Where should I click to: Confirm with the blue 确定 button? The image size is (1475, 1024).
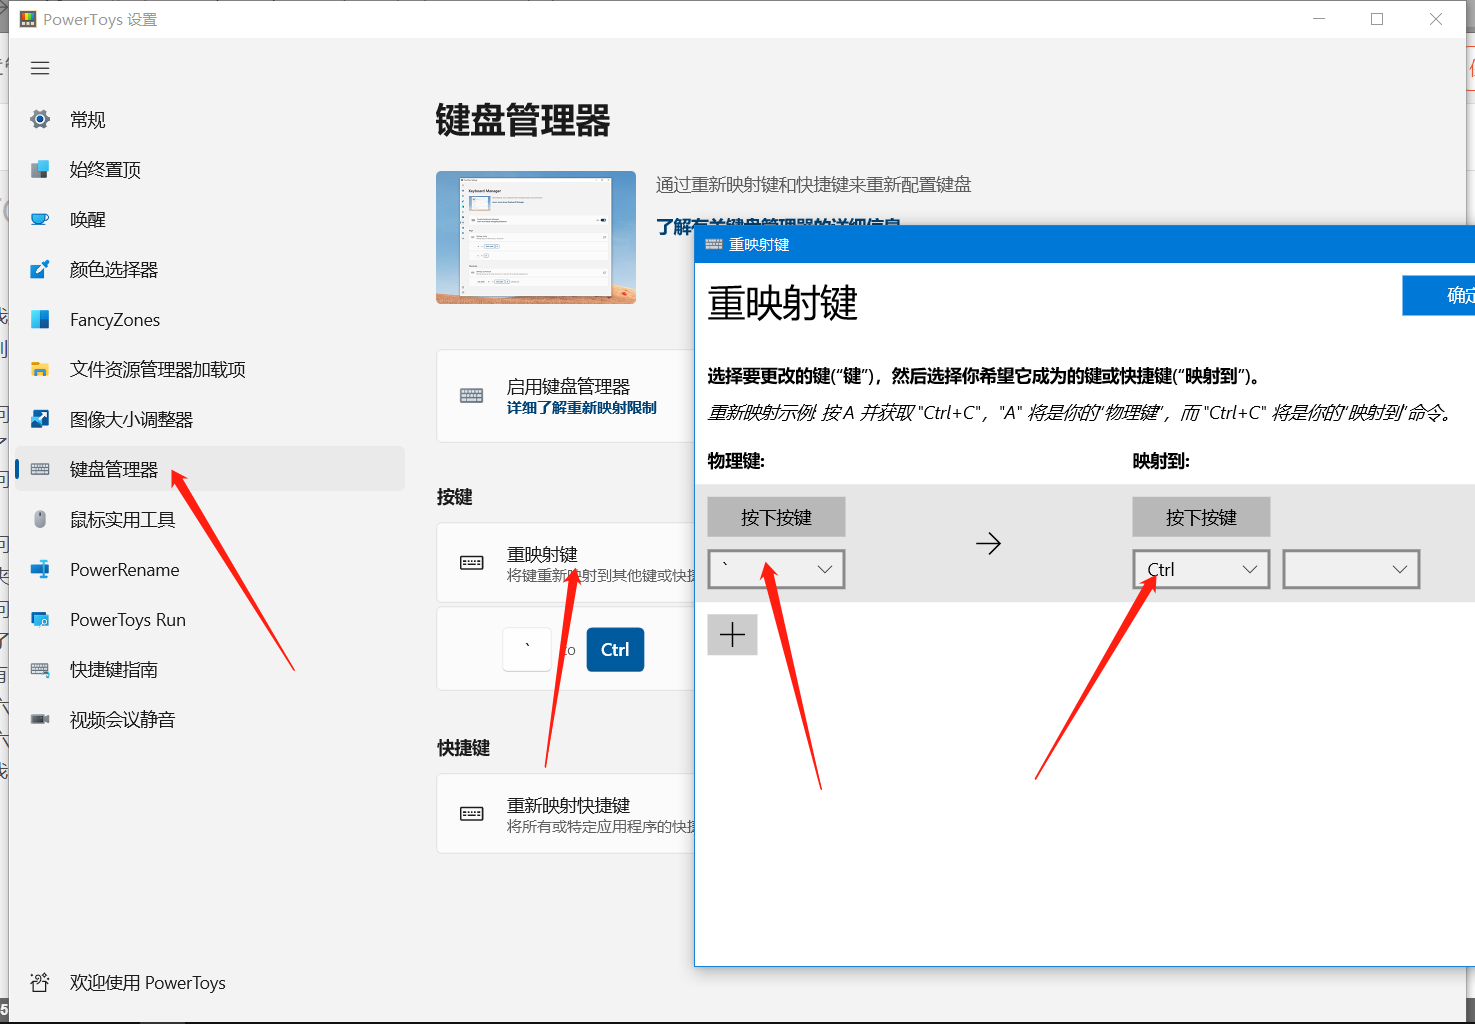click(x=1438, y=295)
